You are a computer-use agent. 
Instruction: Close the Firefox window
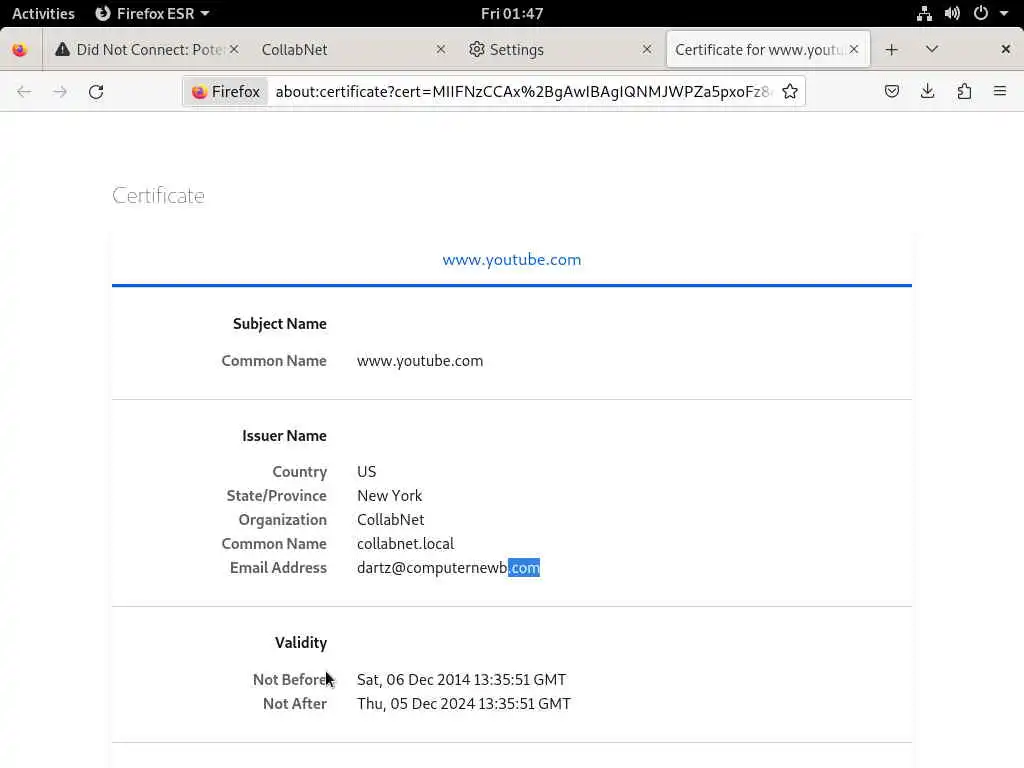pyautogui.click(x=1006, y=50)
